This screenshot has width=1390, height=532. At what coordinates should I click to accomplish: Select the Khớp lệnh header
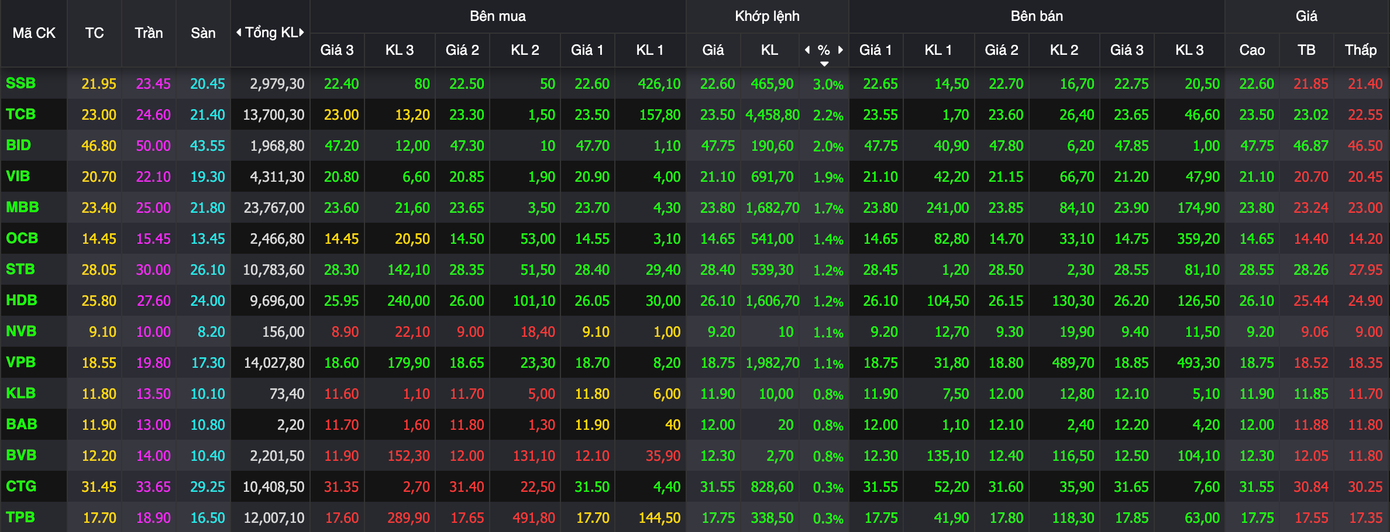coord(767,16)
